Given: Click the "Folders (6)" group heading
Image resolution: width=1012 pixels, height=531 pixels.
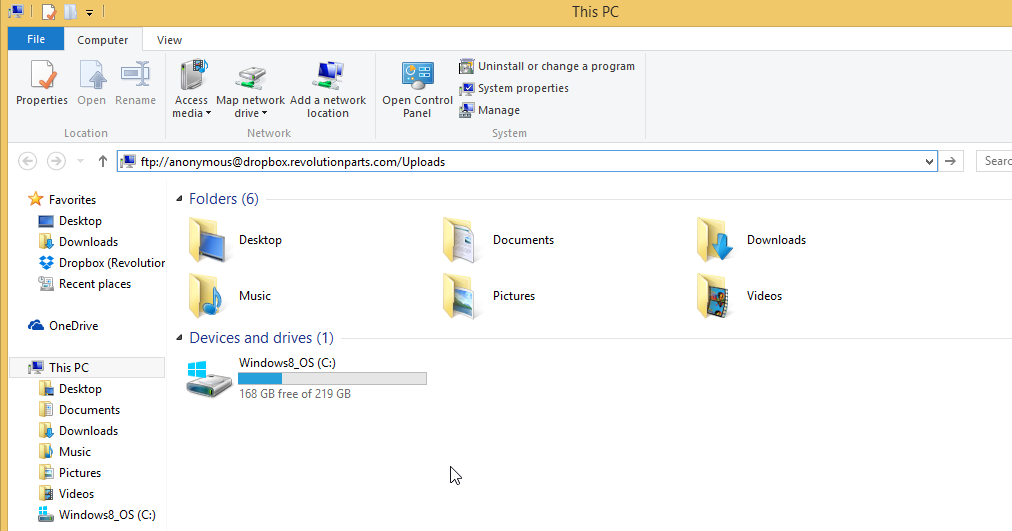Looking at the screenshot, I should click(224, 199).
